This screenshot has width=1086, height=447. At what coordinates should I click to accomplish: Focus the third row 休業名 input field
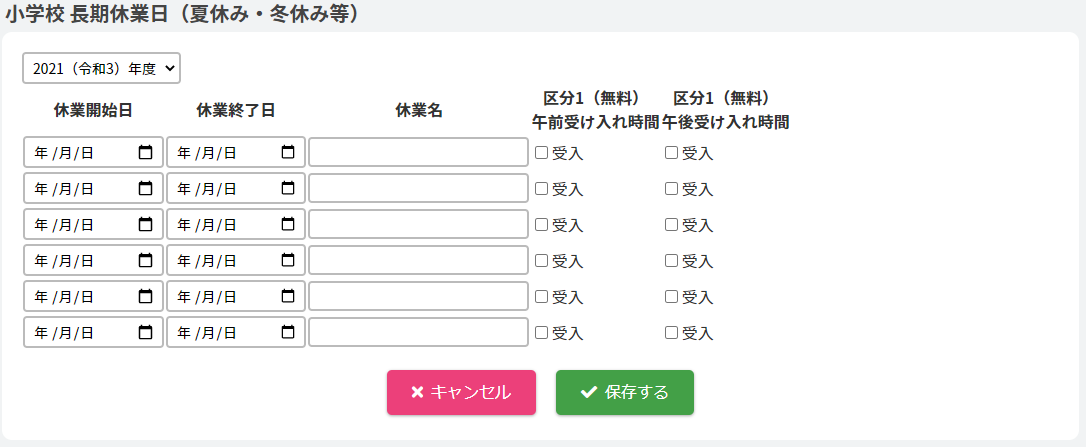418,224
